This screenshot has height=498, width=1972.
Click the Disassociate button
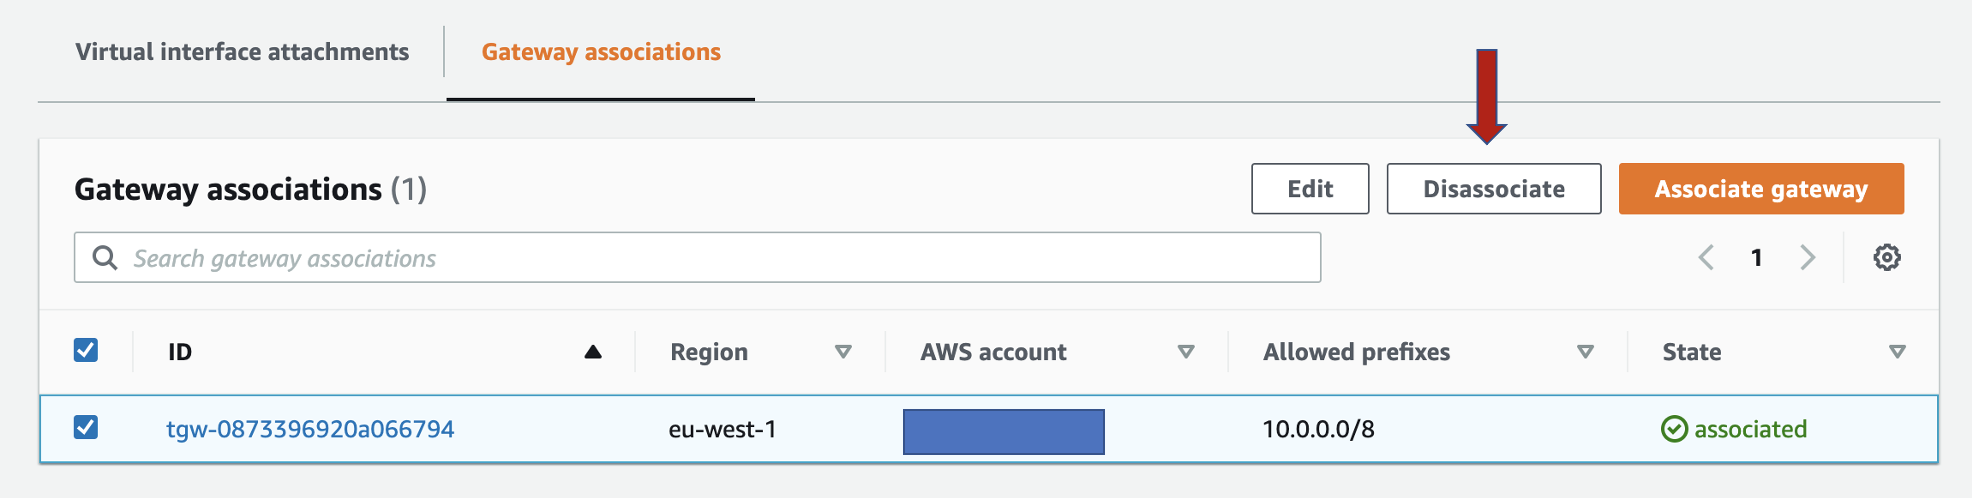tap(1494, 189)
